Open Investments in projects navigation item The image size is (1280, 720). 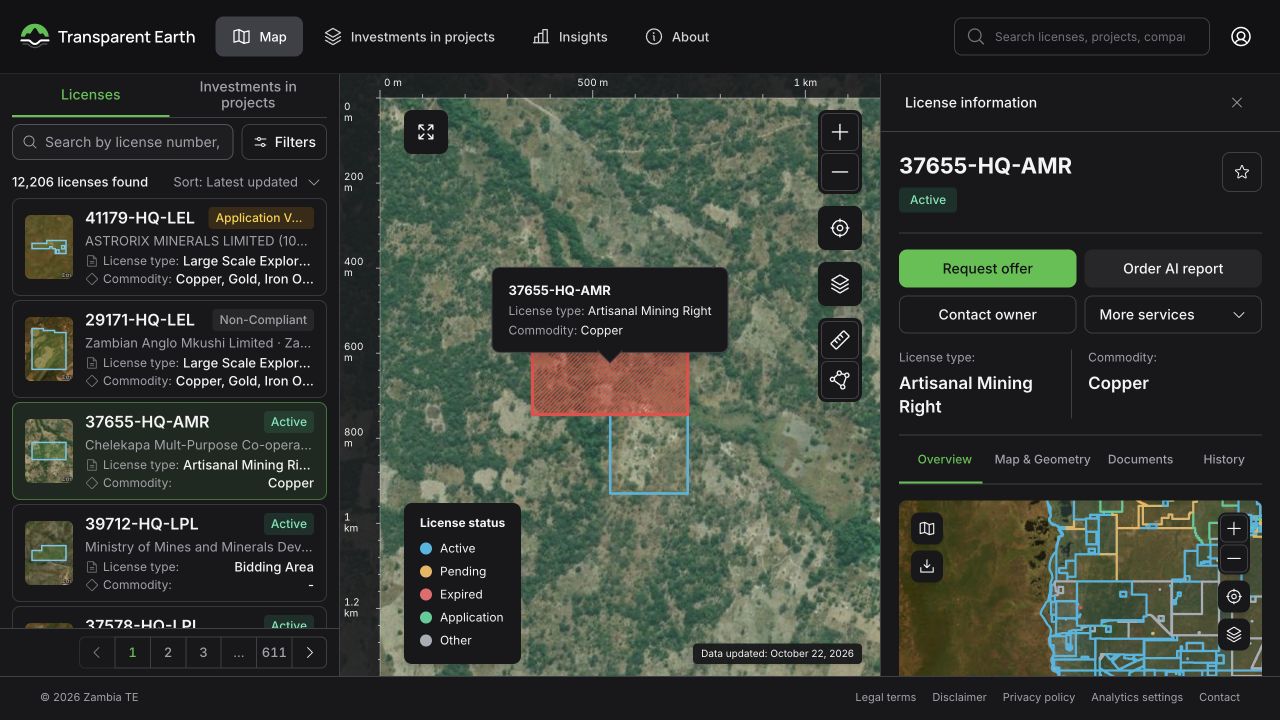[x=410, y=37]
